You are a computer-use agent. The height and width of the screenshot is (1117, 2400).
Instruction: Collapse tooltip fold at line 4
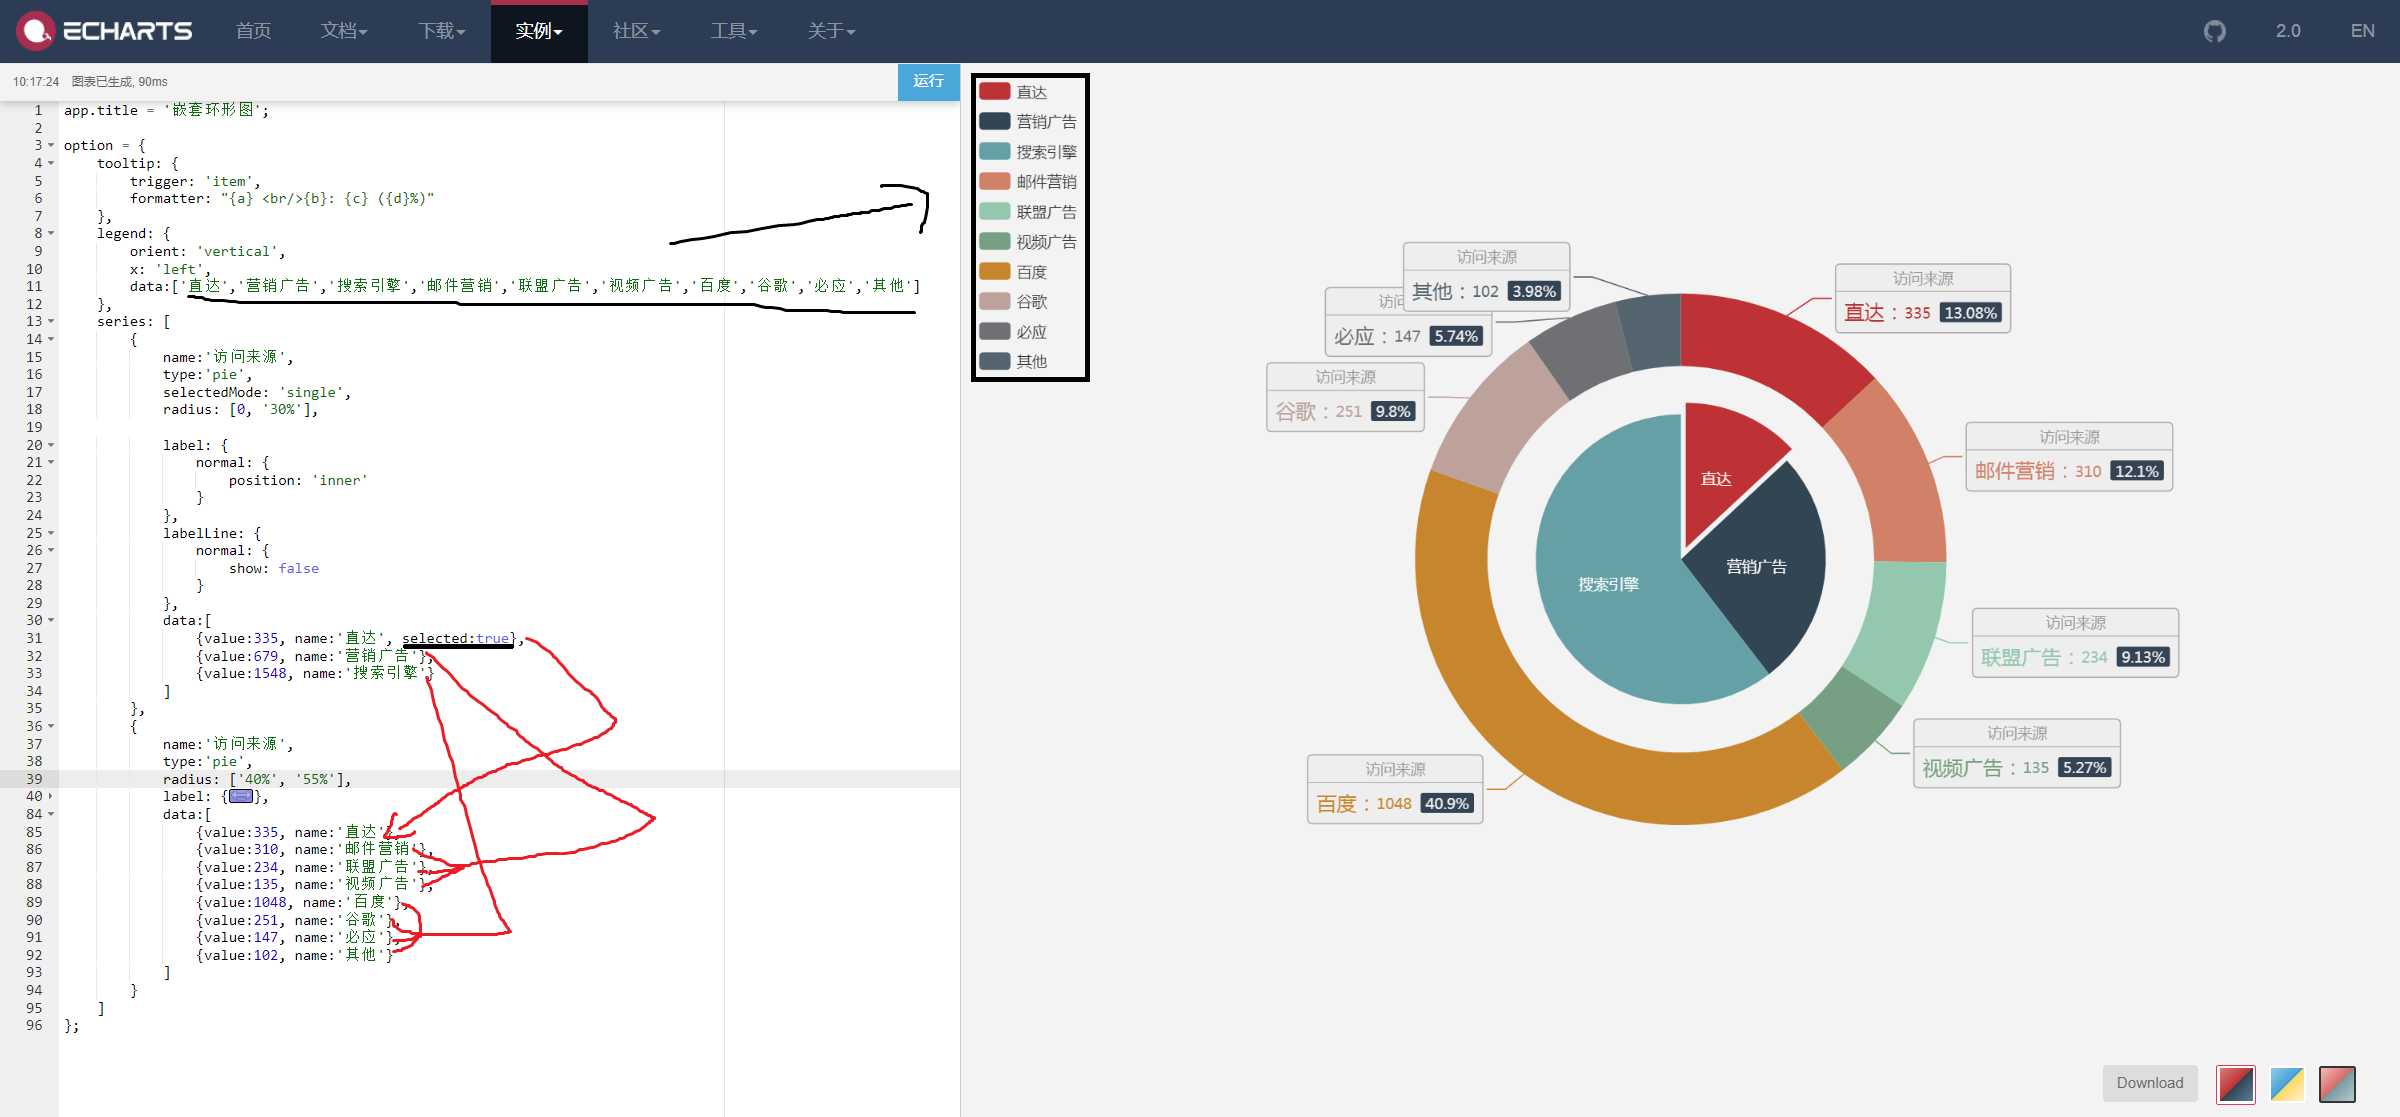pos(51,163)
